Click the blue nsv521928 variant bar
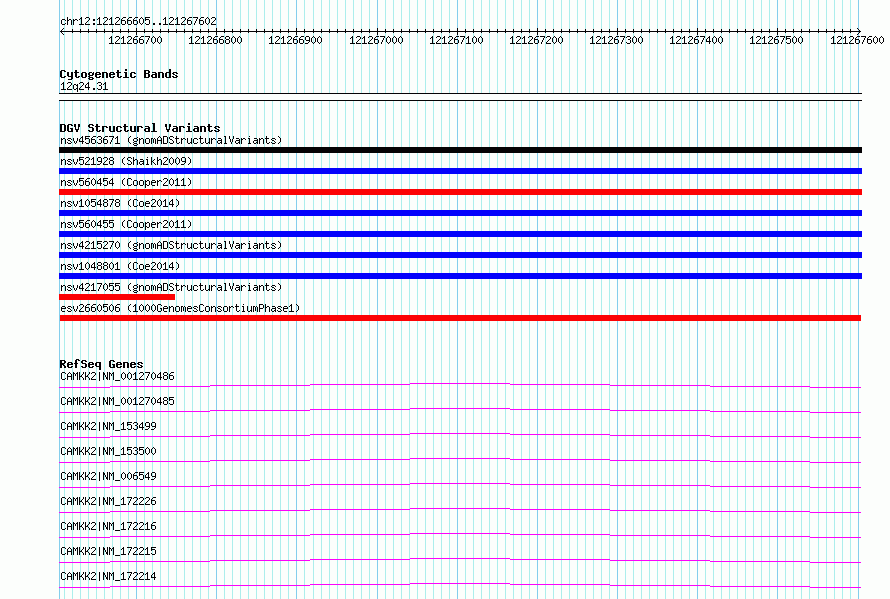This screenshot has width=890, height=599. [460, 171]
